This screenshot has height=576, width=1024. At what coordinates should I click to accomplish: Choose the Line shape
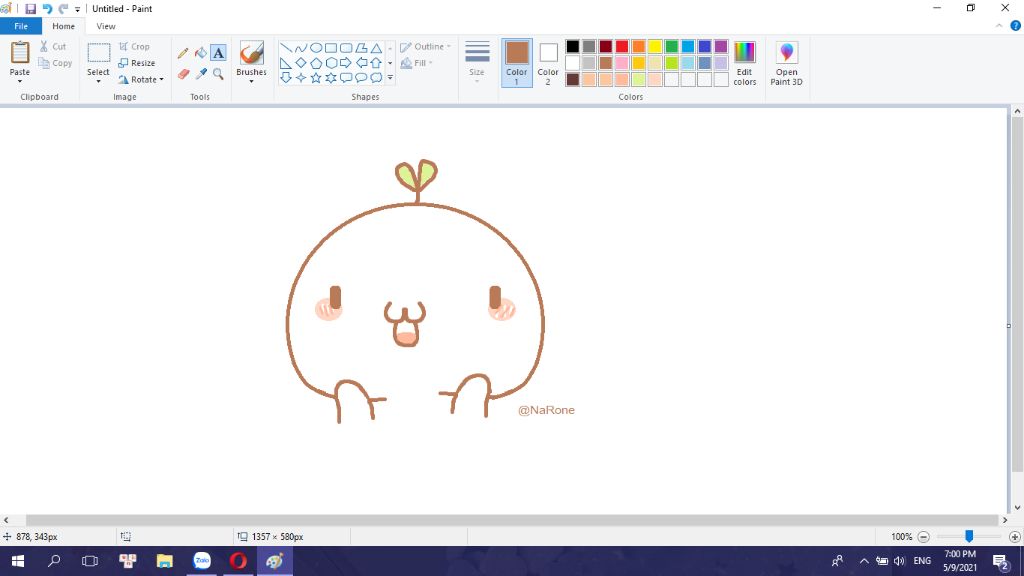coord(285,48)
